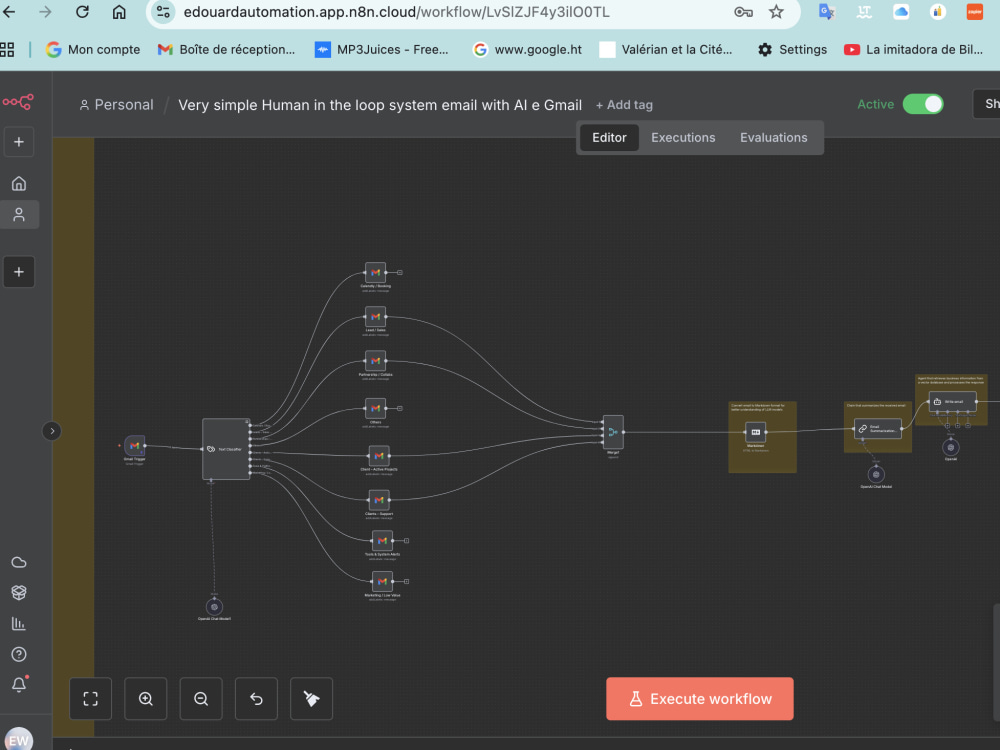The image size is (1000, 750).
Task: Open the La imitadora de Bil... YouTube bookmark
Action: (913, 49)
